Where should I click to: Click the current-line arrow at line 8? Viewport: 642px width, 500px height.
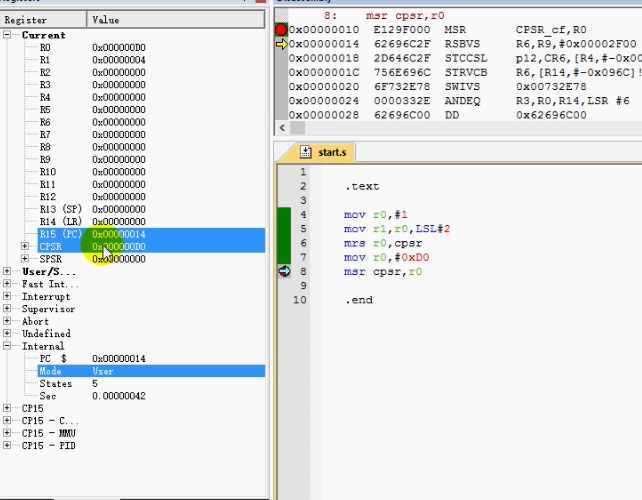[284, 271]
